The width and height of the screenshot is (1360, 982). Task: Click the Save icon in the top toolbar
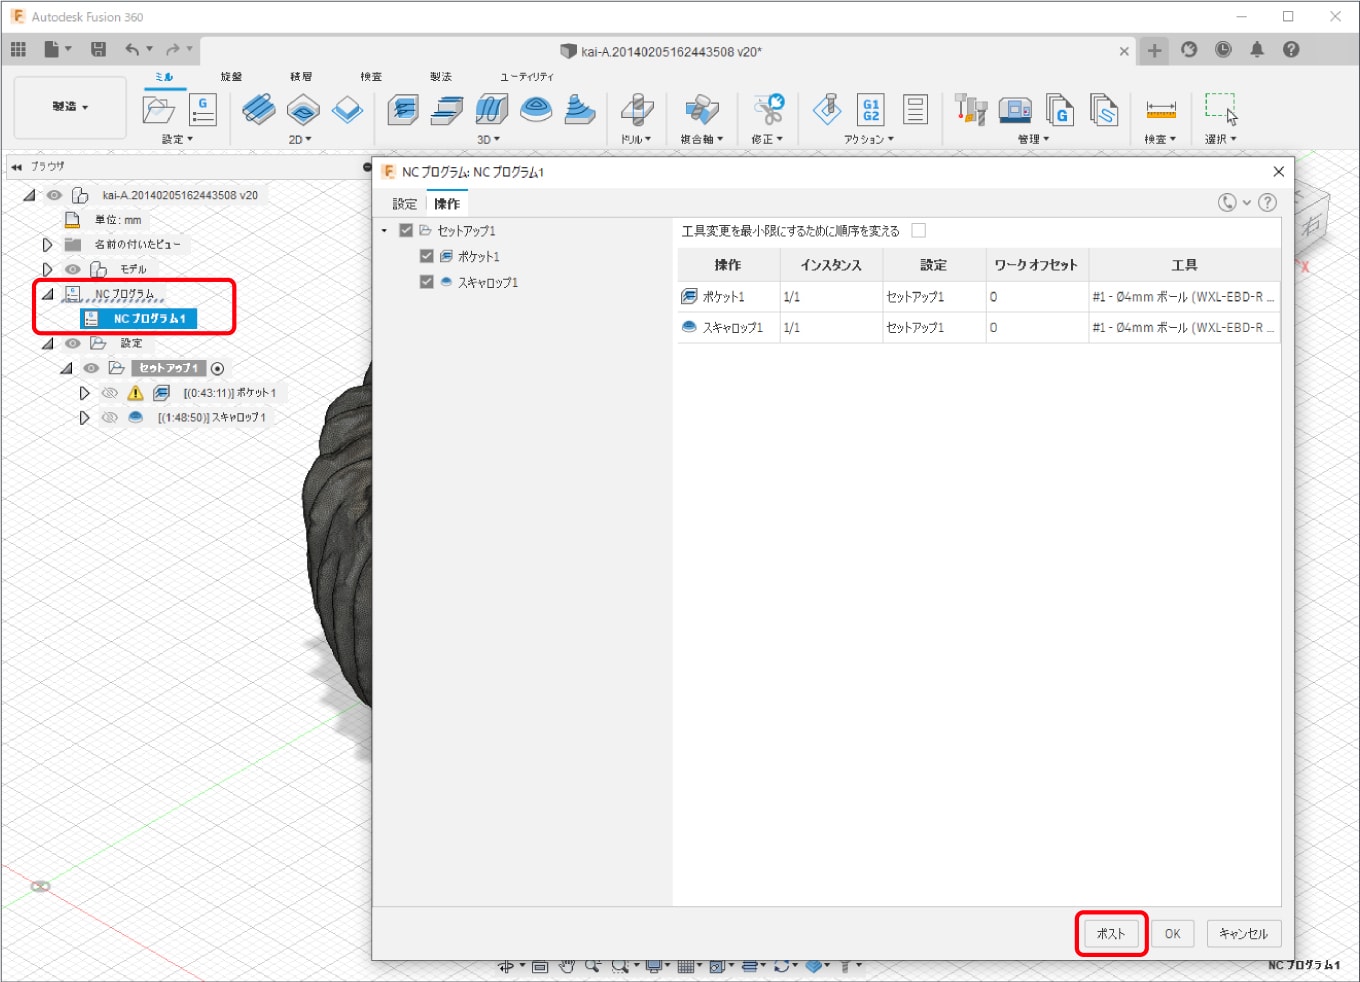click(98, 49)
